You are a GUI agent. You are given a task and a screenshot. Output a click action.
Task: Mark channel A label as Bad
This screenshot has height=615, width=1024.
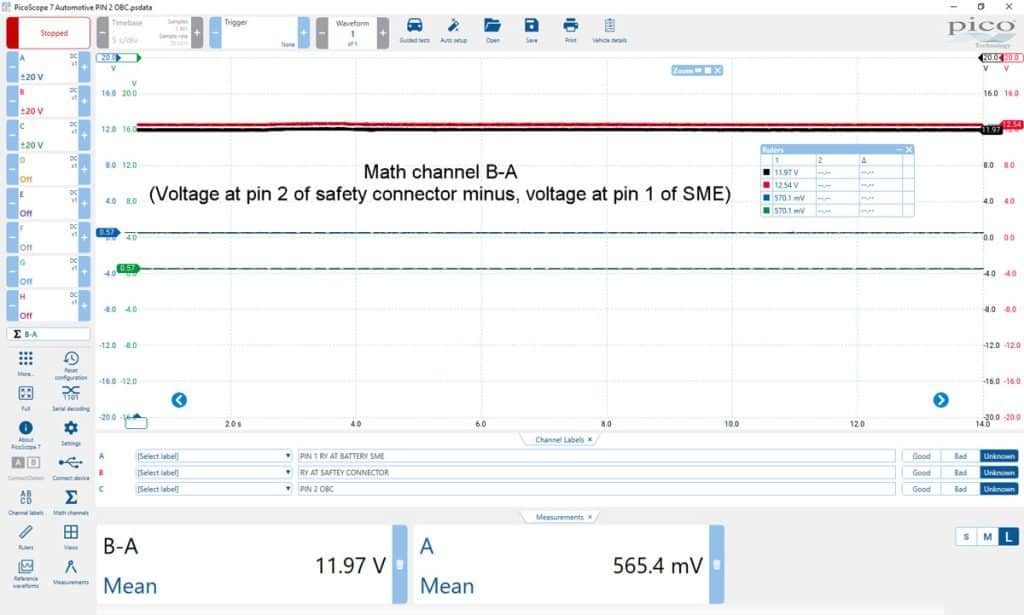tap(960, 456)
